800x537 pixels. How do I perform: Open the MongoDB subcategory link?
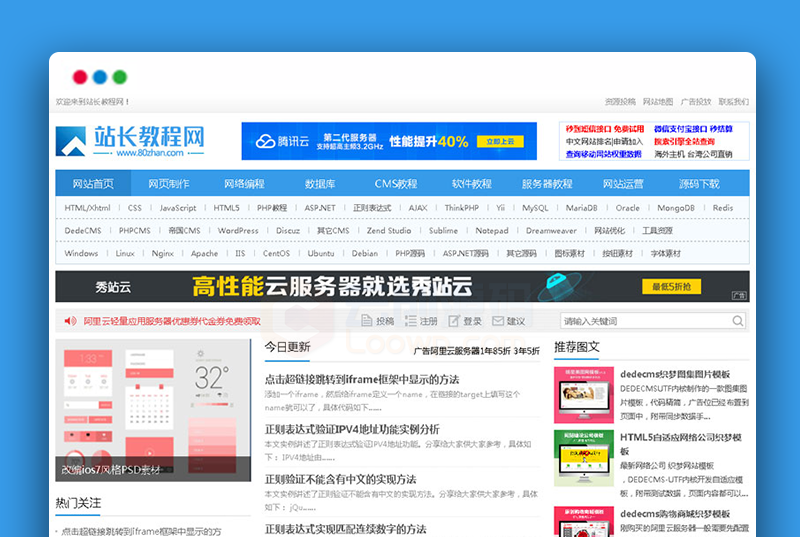(x=676, y=208)
